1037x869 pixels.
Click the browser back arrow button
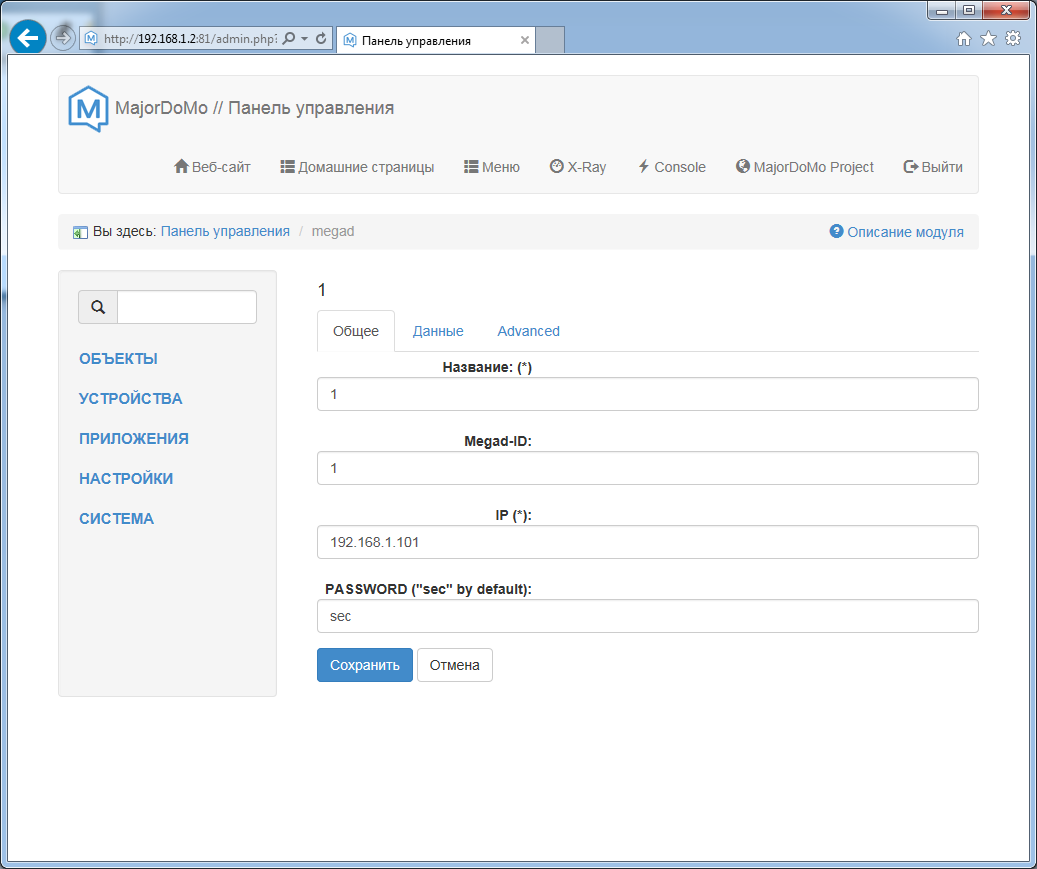27,39
